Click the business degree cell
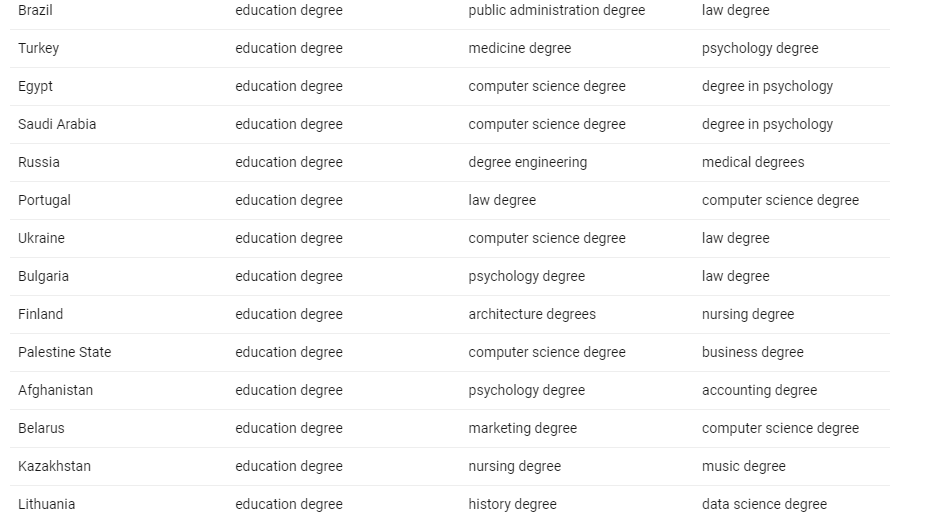 click(x=752, y=352)
